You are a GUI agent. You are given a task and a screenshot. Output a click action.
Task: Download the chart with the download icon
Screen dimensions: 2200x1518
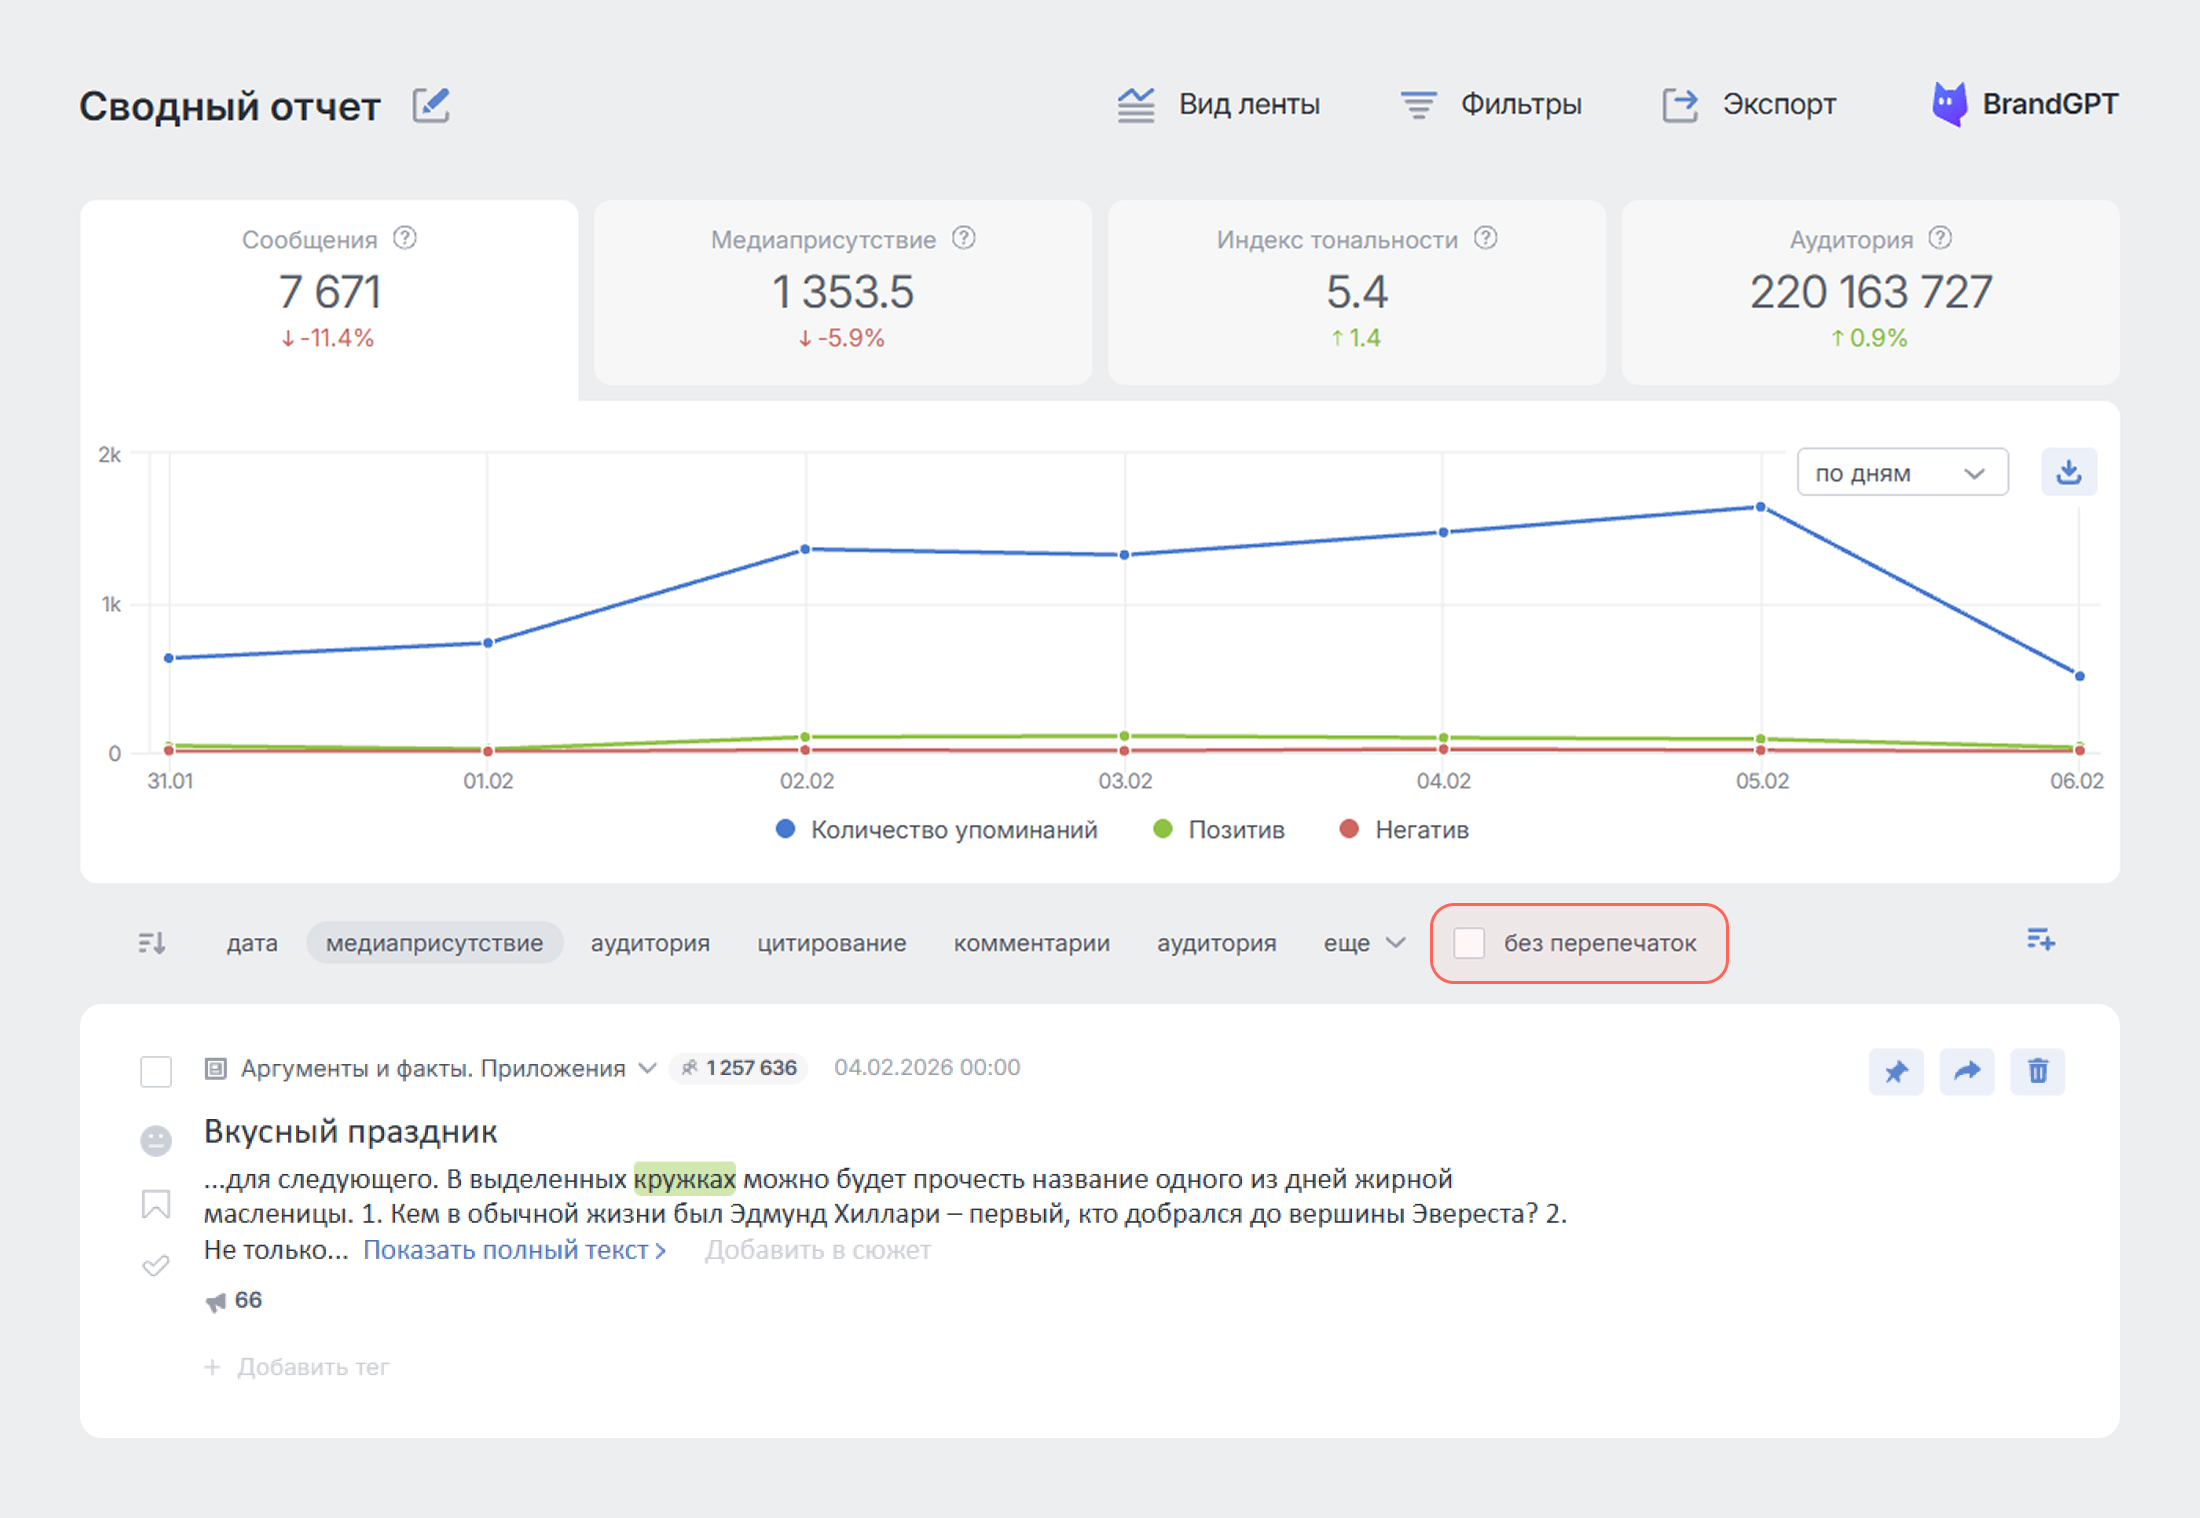(x=2068, y=472)
